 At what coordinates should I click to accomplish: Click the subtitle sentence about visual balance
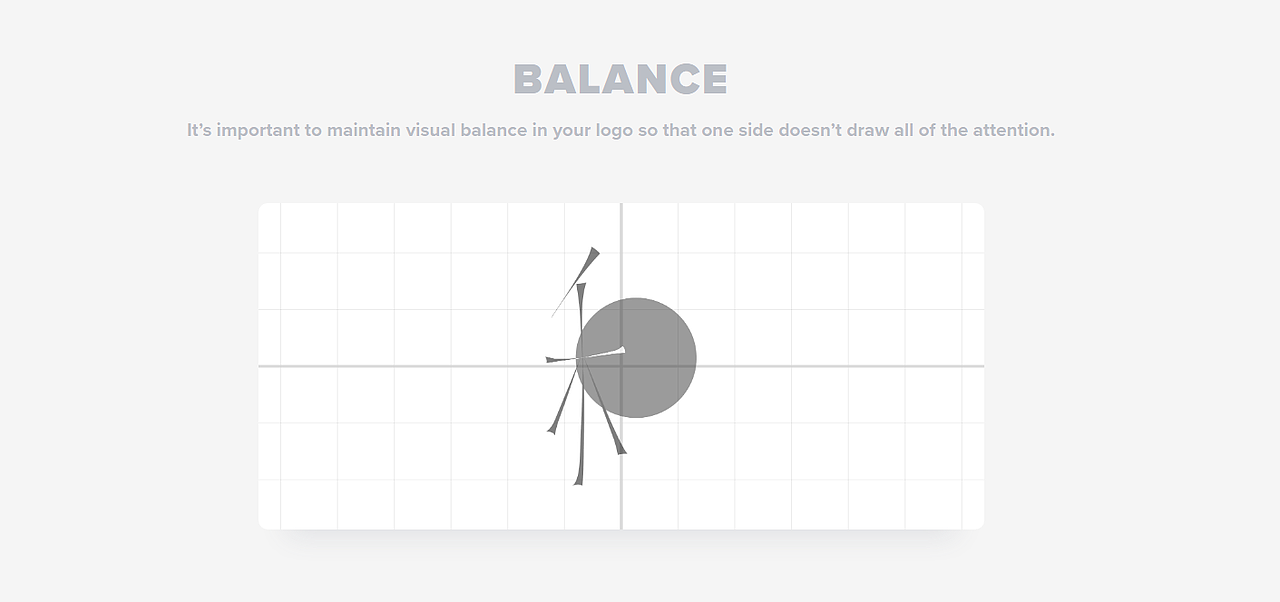pos(620,130)
